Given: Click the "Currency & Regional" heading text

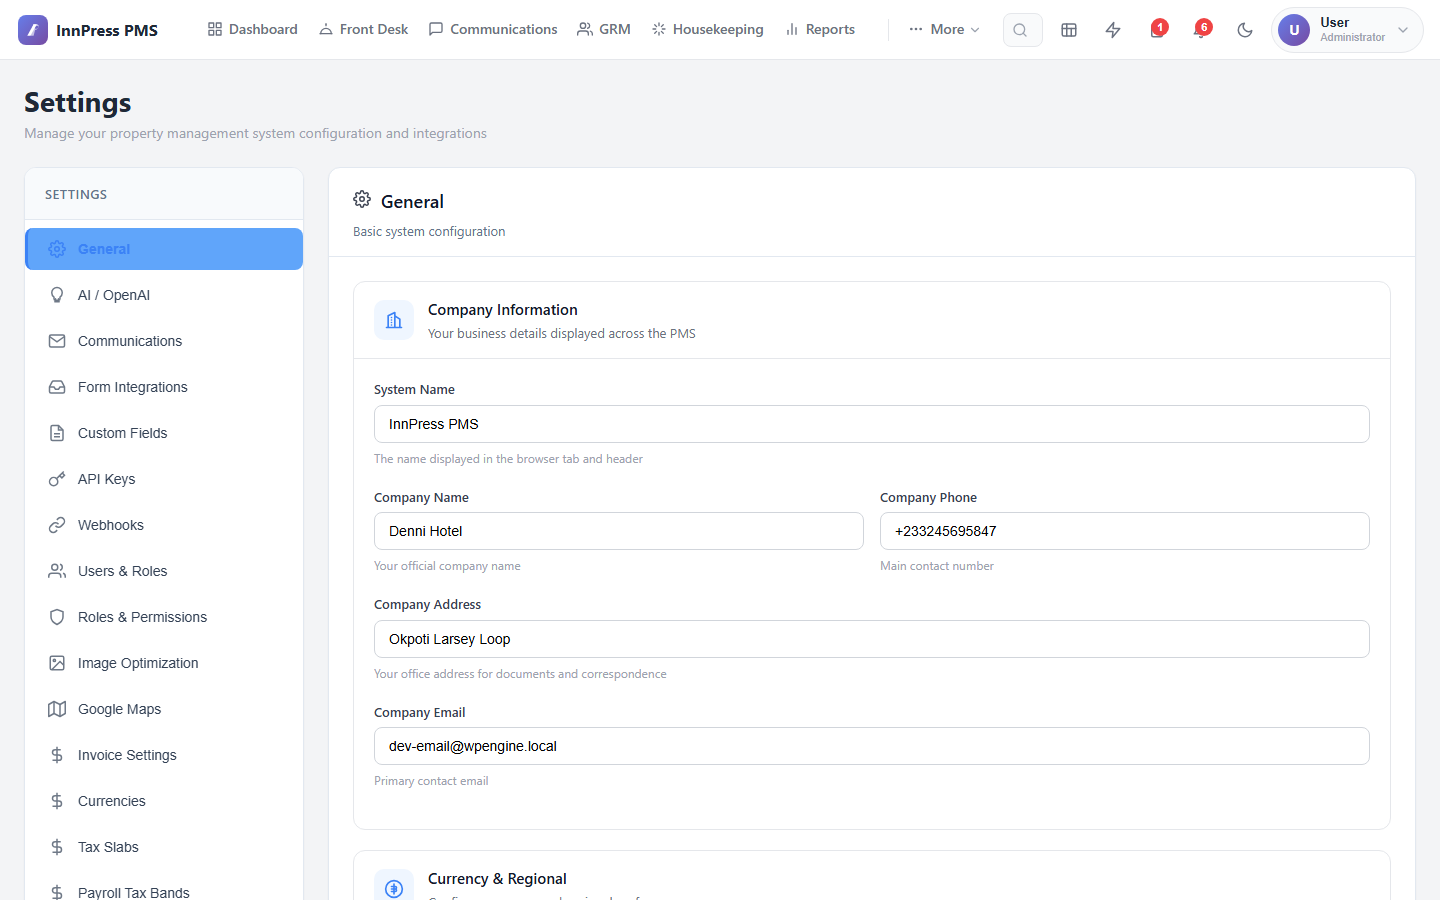Looking at the screenshot, I should (x=497, y=879).
